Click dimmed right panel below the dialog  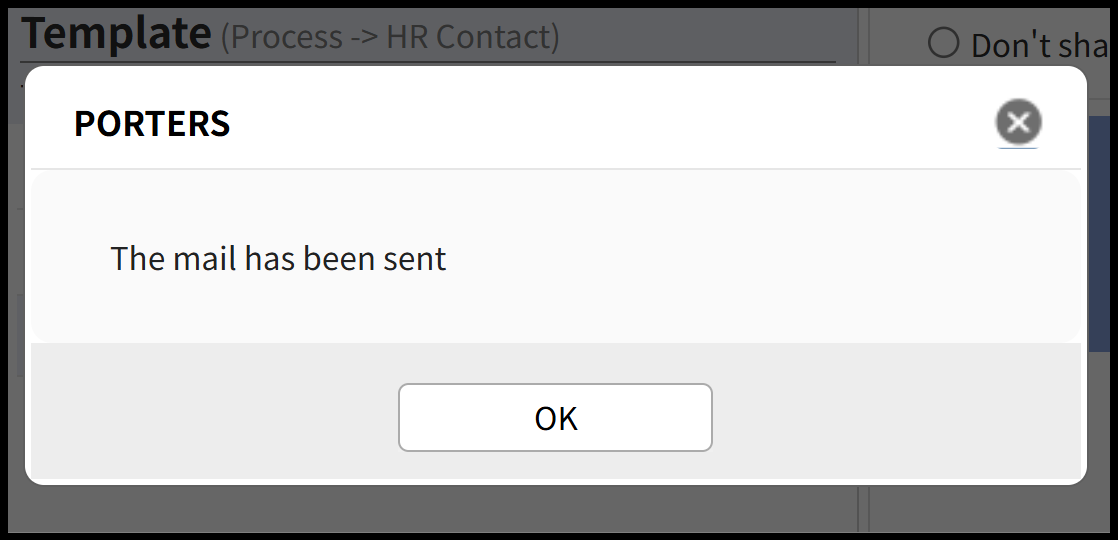[990, 510]
